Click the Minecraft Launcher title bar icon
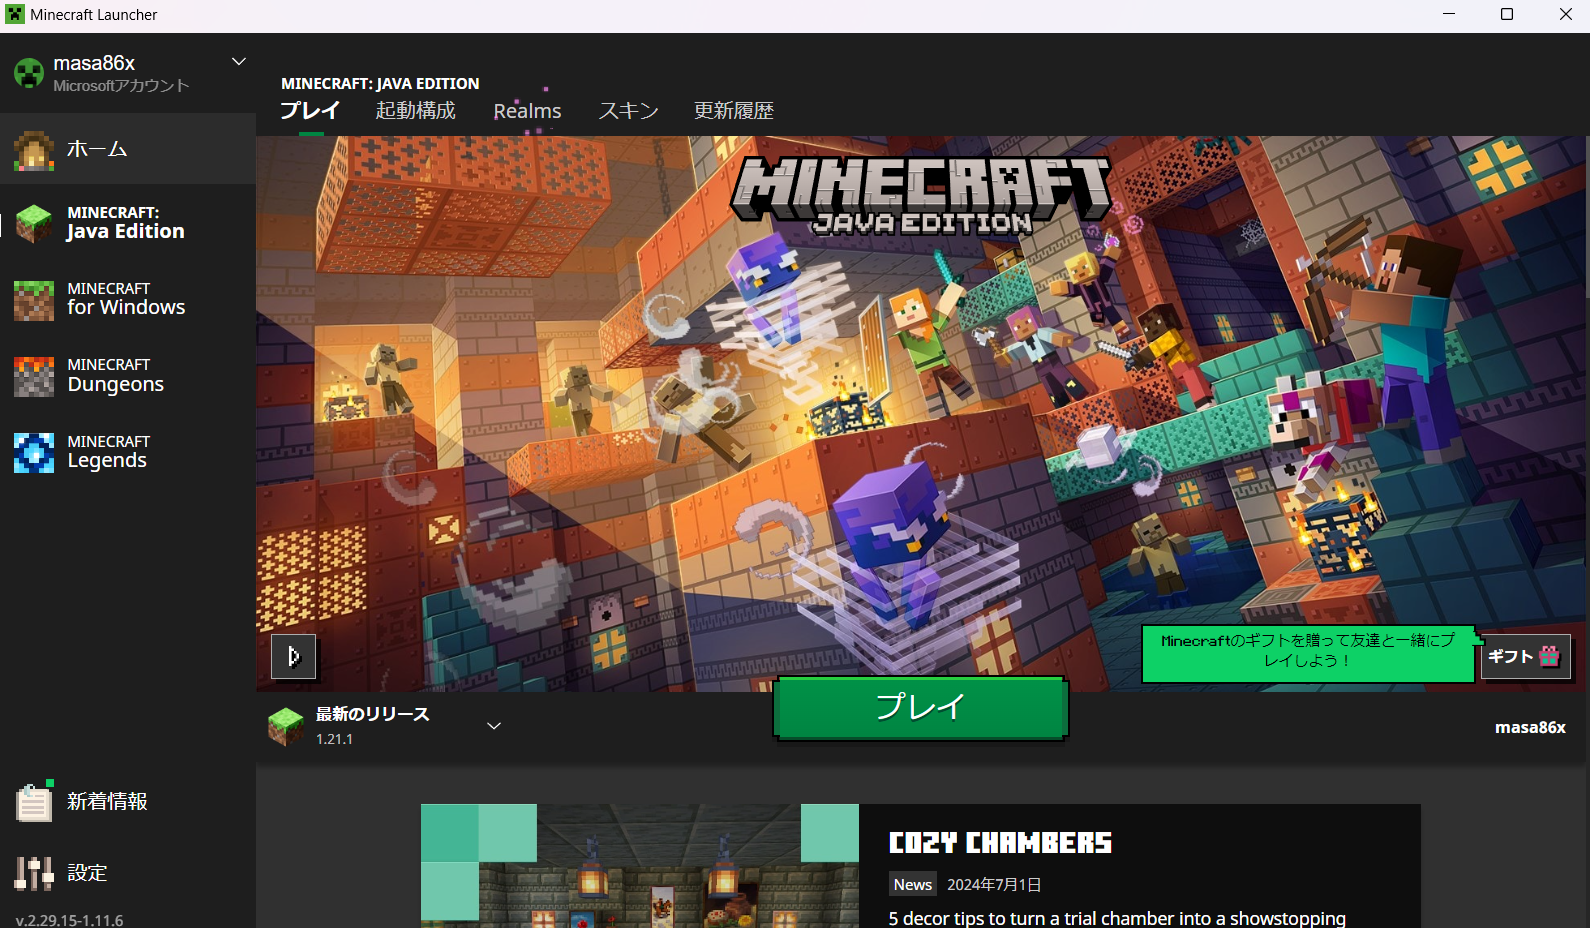The image size is (1590, 928). (x=15, y=14)
